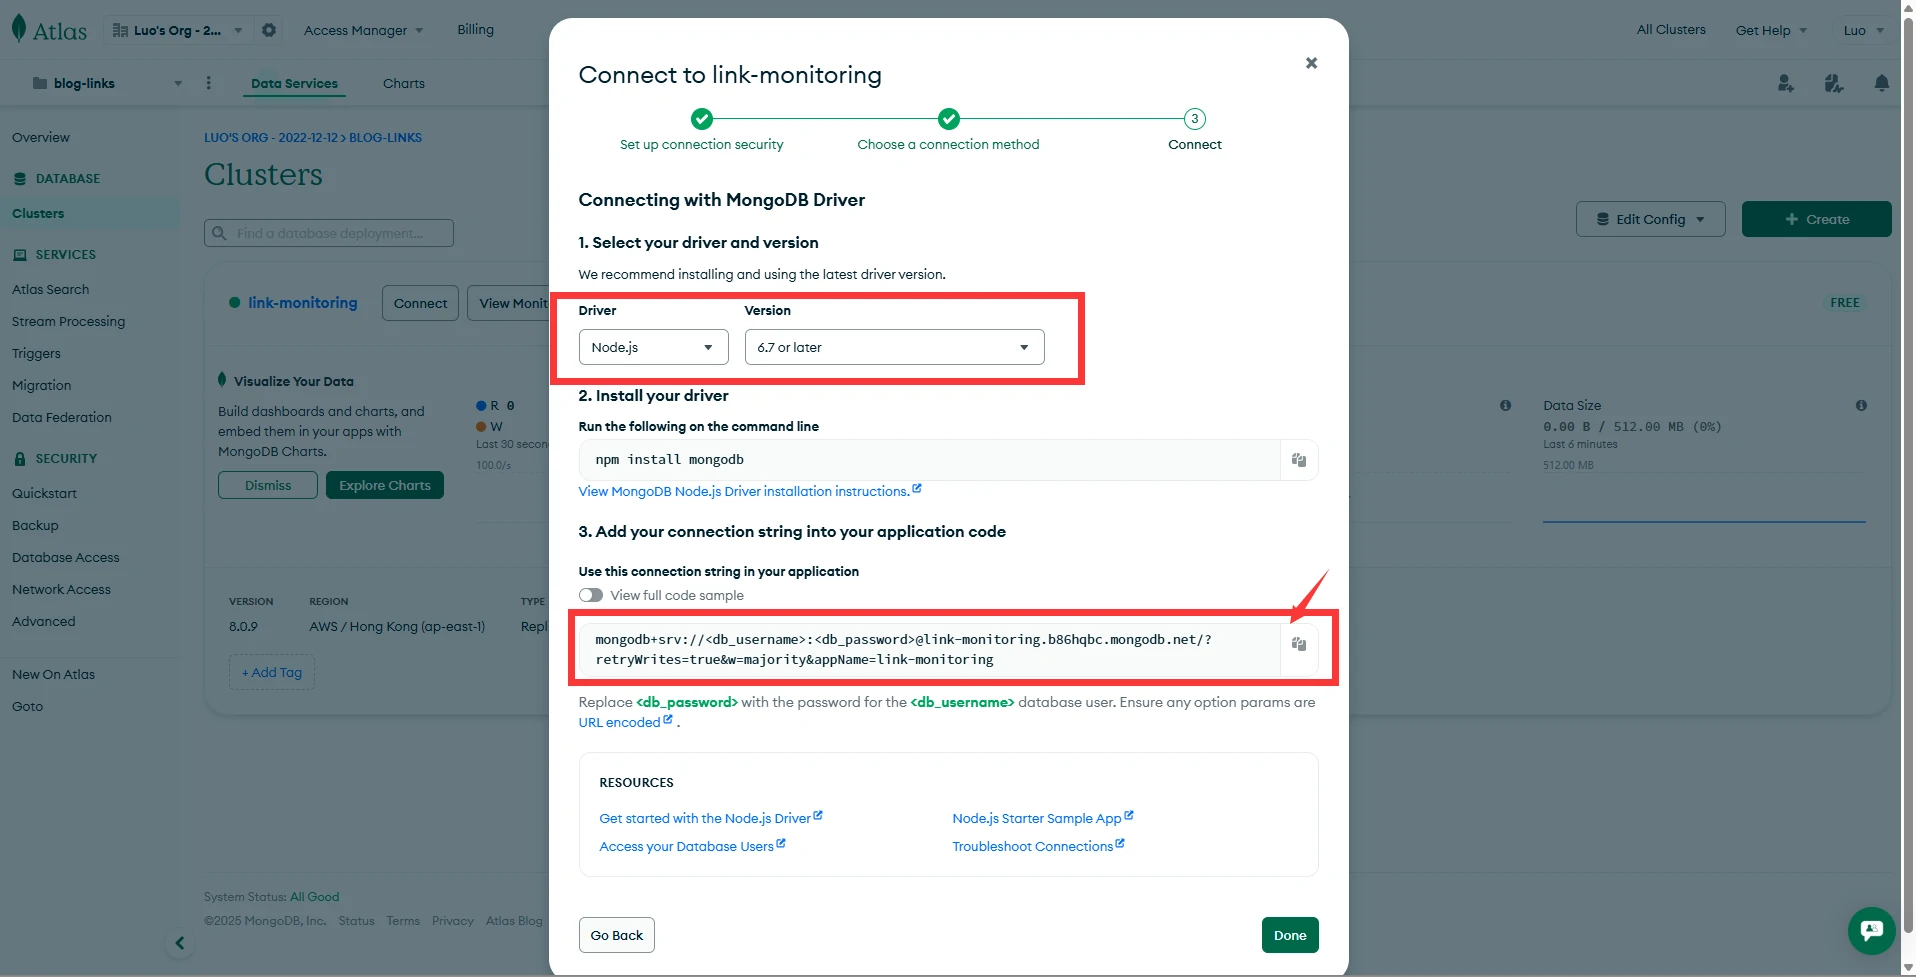Open Troubleshoot Connections link
The image size is (1916, 977).
coord(1032,846)
